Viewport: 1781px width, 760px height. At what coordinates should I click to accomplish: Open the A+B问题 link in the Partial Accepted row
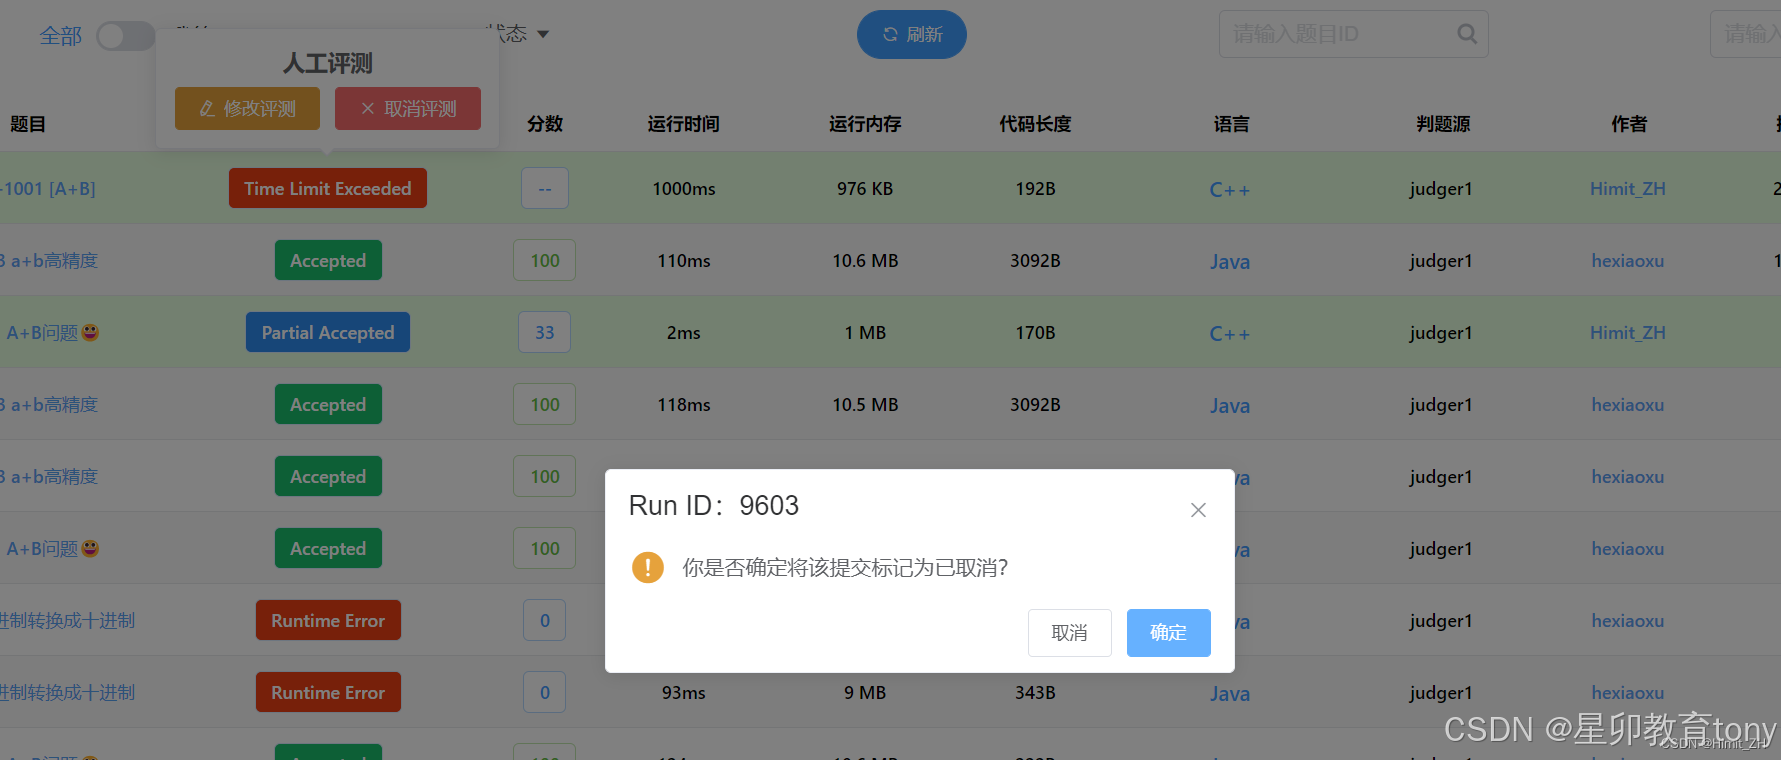point(52,333)
